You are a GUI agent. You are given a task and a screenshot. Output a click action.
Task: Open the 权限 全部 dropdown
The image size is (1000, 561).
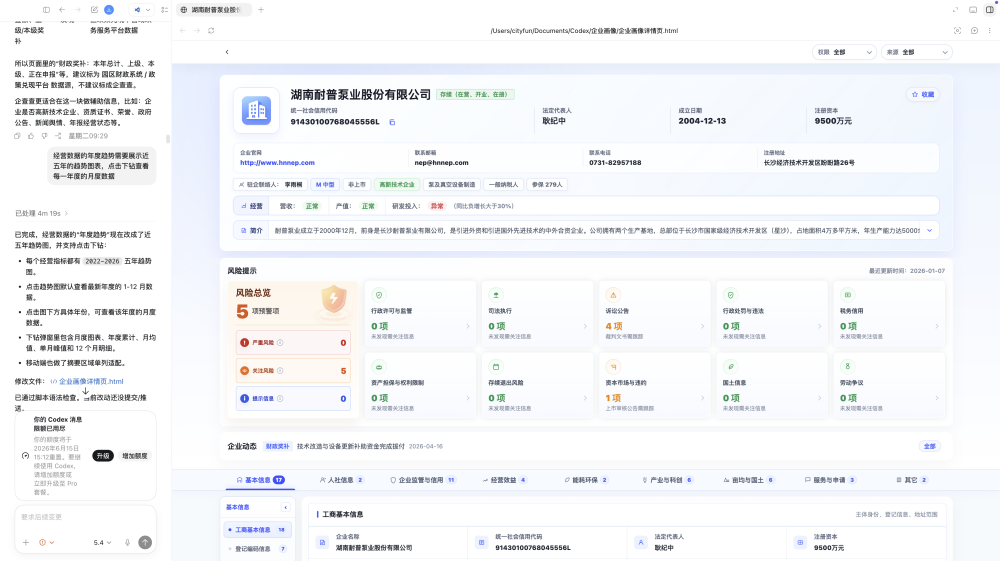[844, 52]
